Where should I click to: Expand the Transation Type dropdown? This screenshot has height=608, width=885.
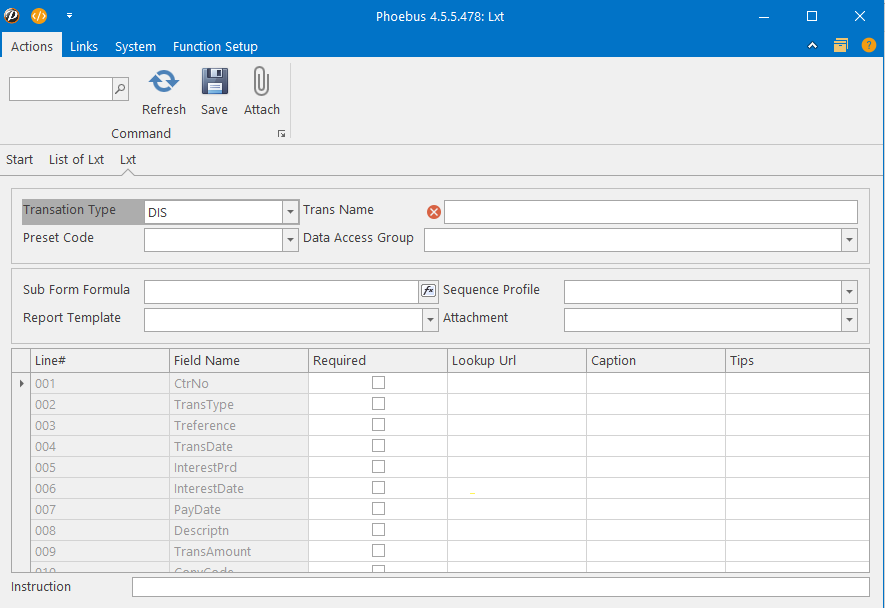pyautogui.click(x=290, y=212)
